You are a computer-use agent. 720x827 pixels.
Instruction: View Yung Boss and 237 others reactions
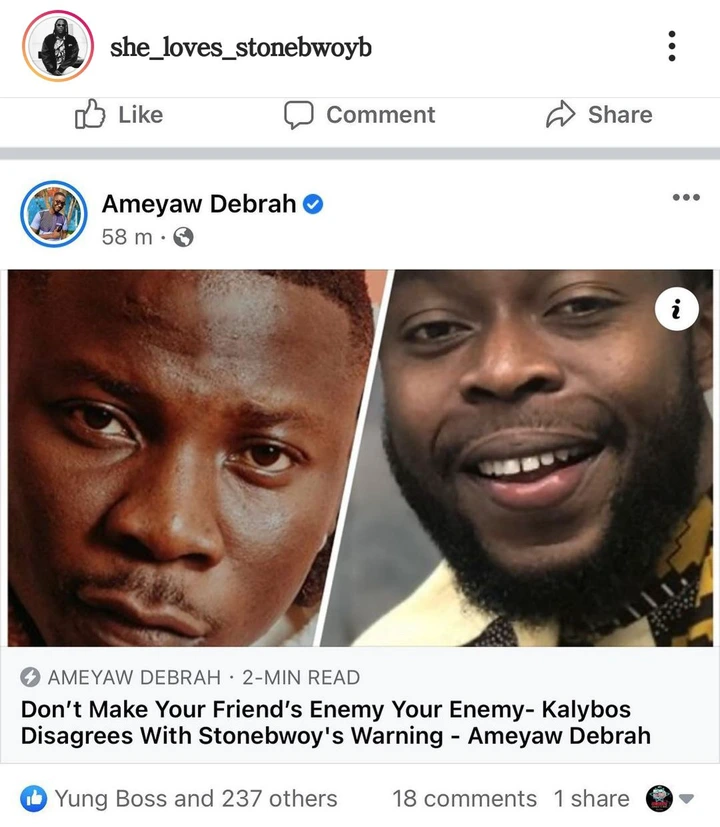pyautogui.click(x=196, y=799)
